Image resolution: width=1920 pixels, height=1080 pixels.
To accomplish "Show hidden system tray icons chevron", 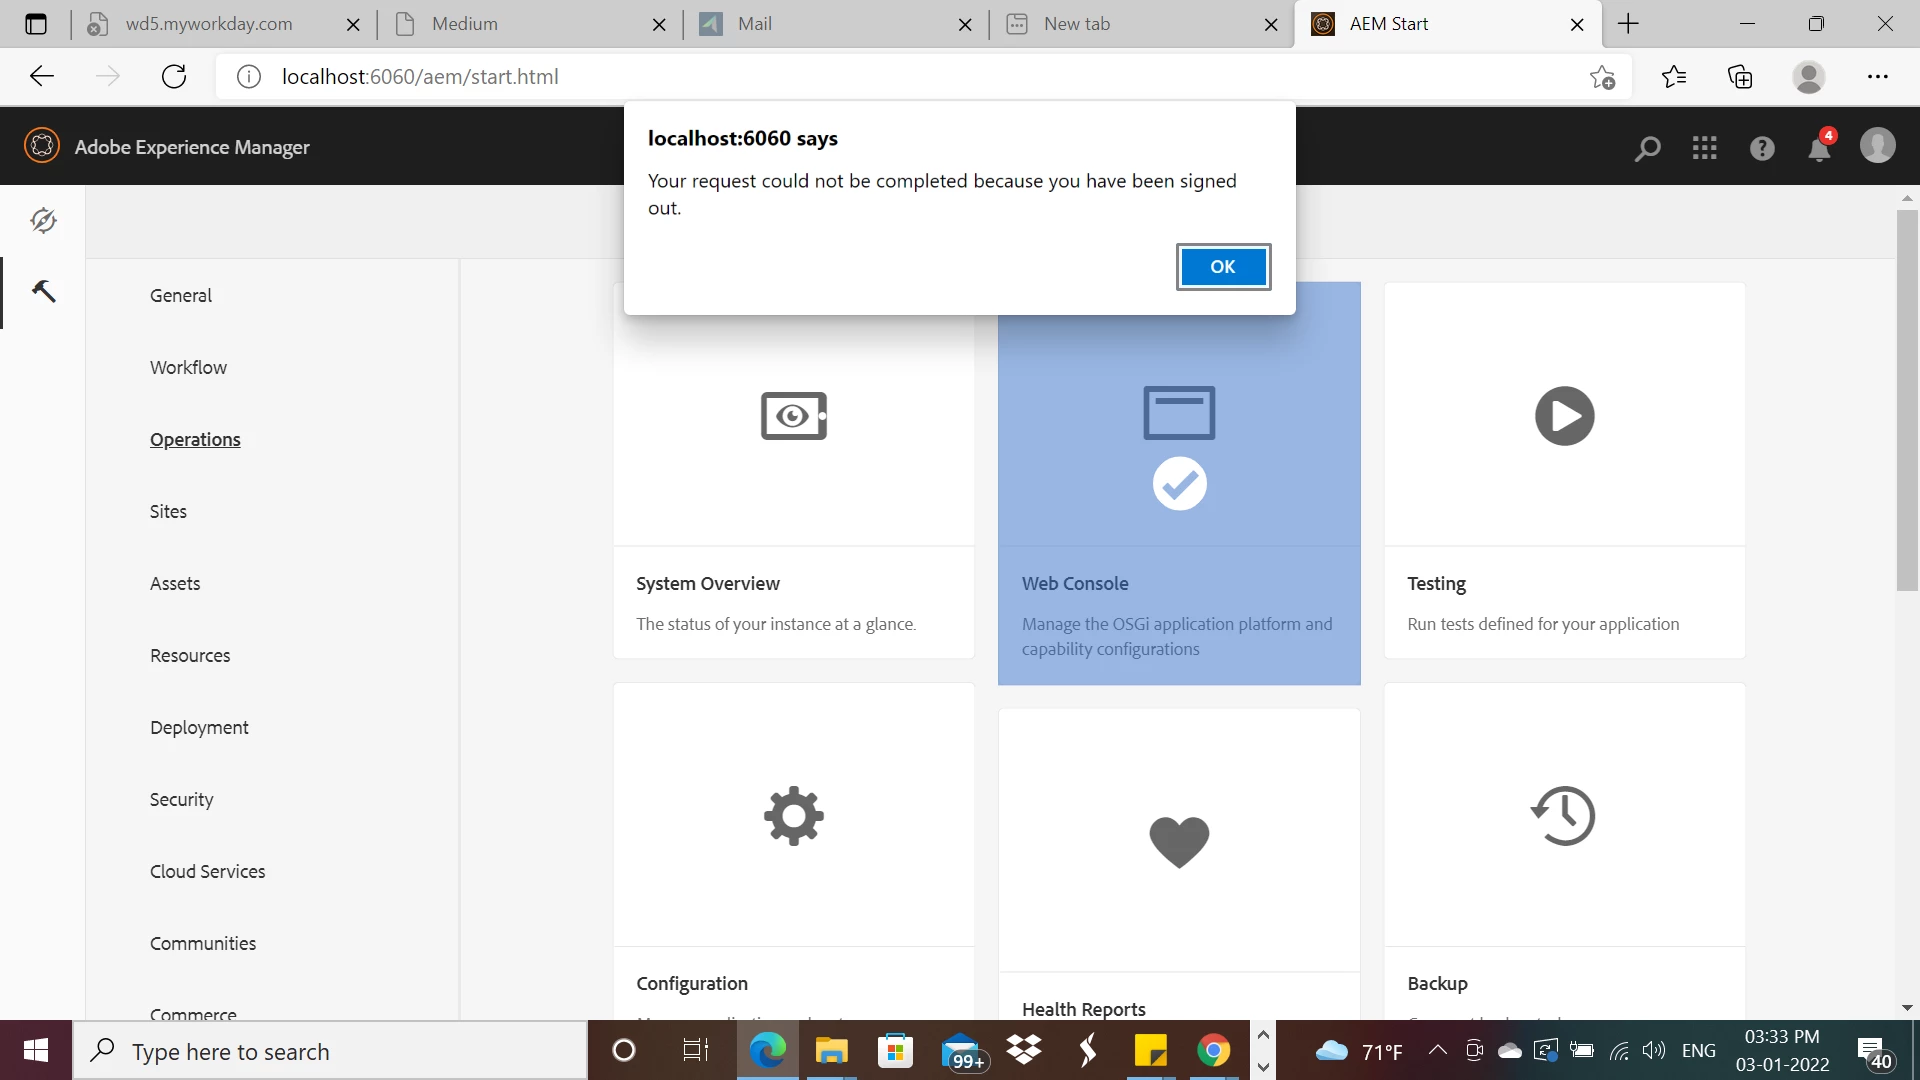I will [1437, 1050].
